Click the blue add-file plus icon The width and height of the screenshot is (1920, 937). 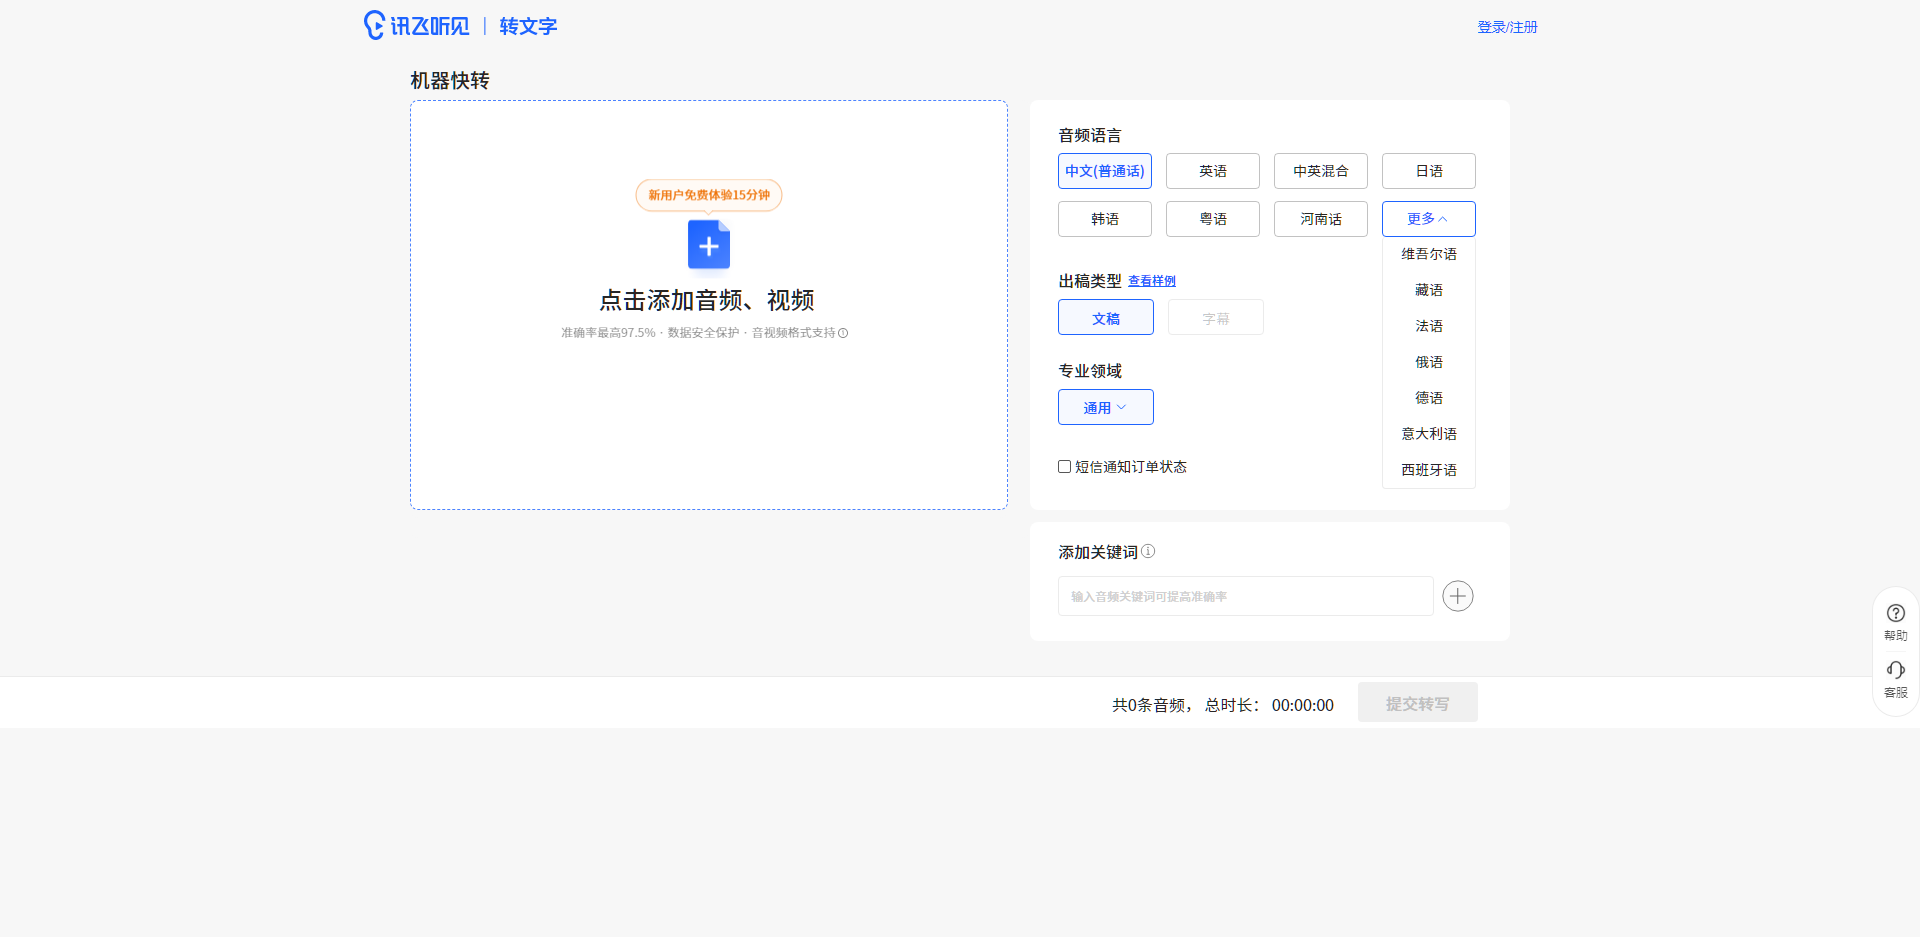click(709, 245)
